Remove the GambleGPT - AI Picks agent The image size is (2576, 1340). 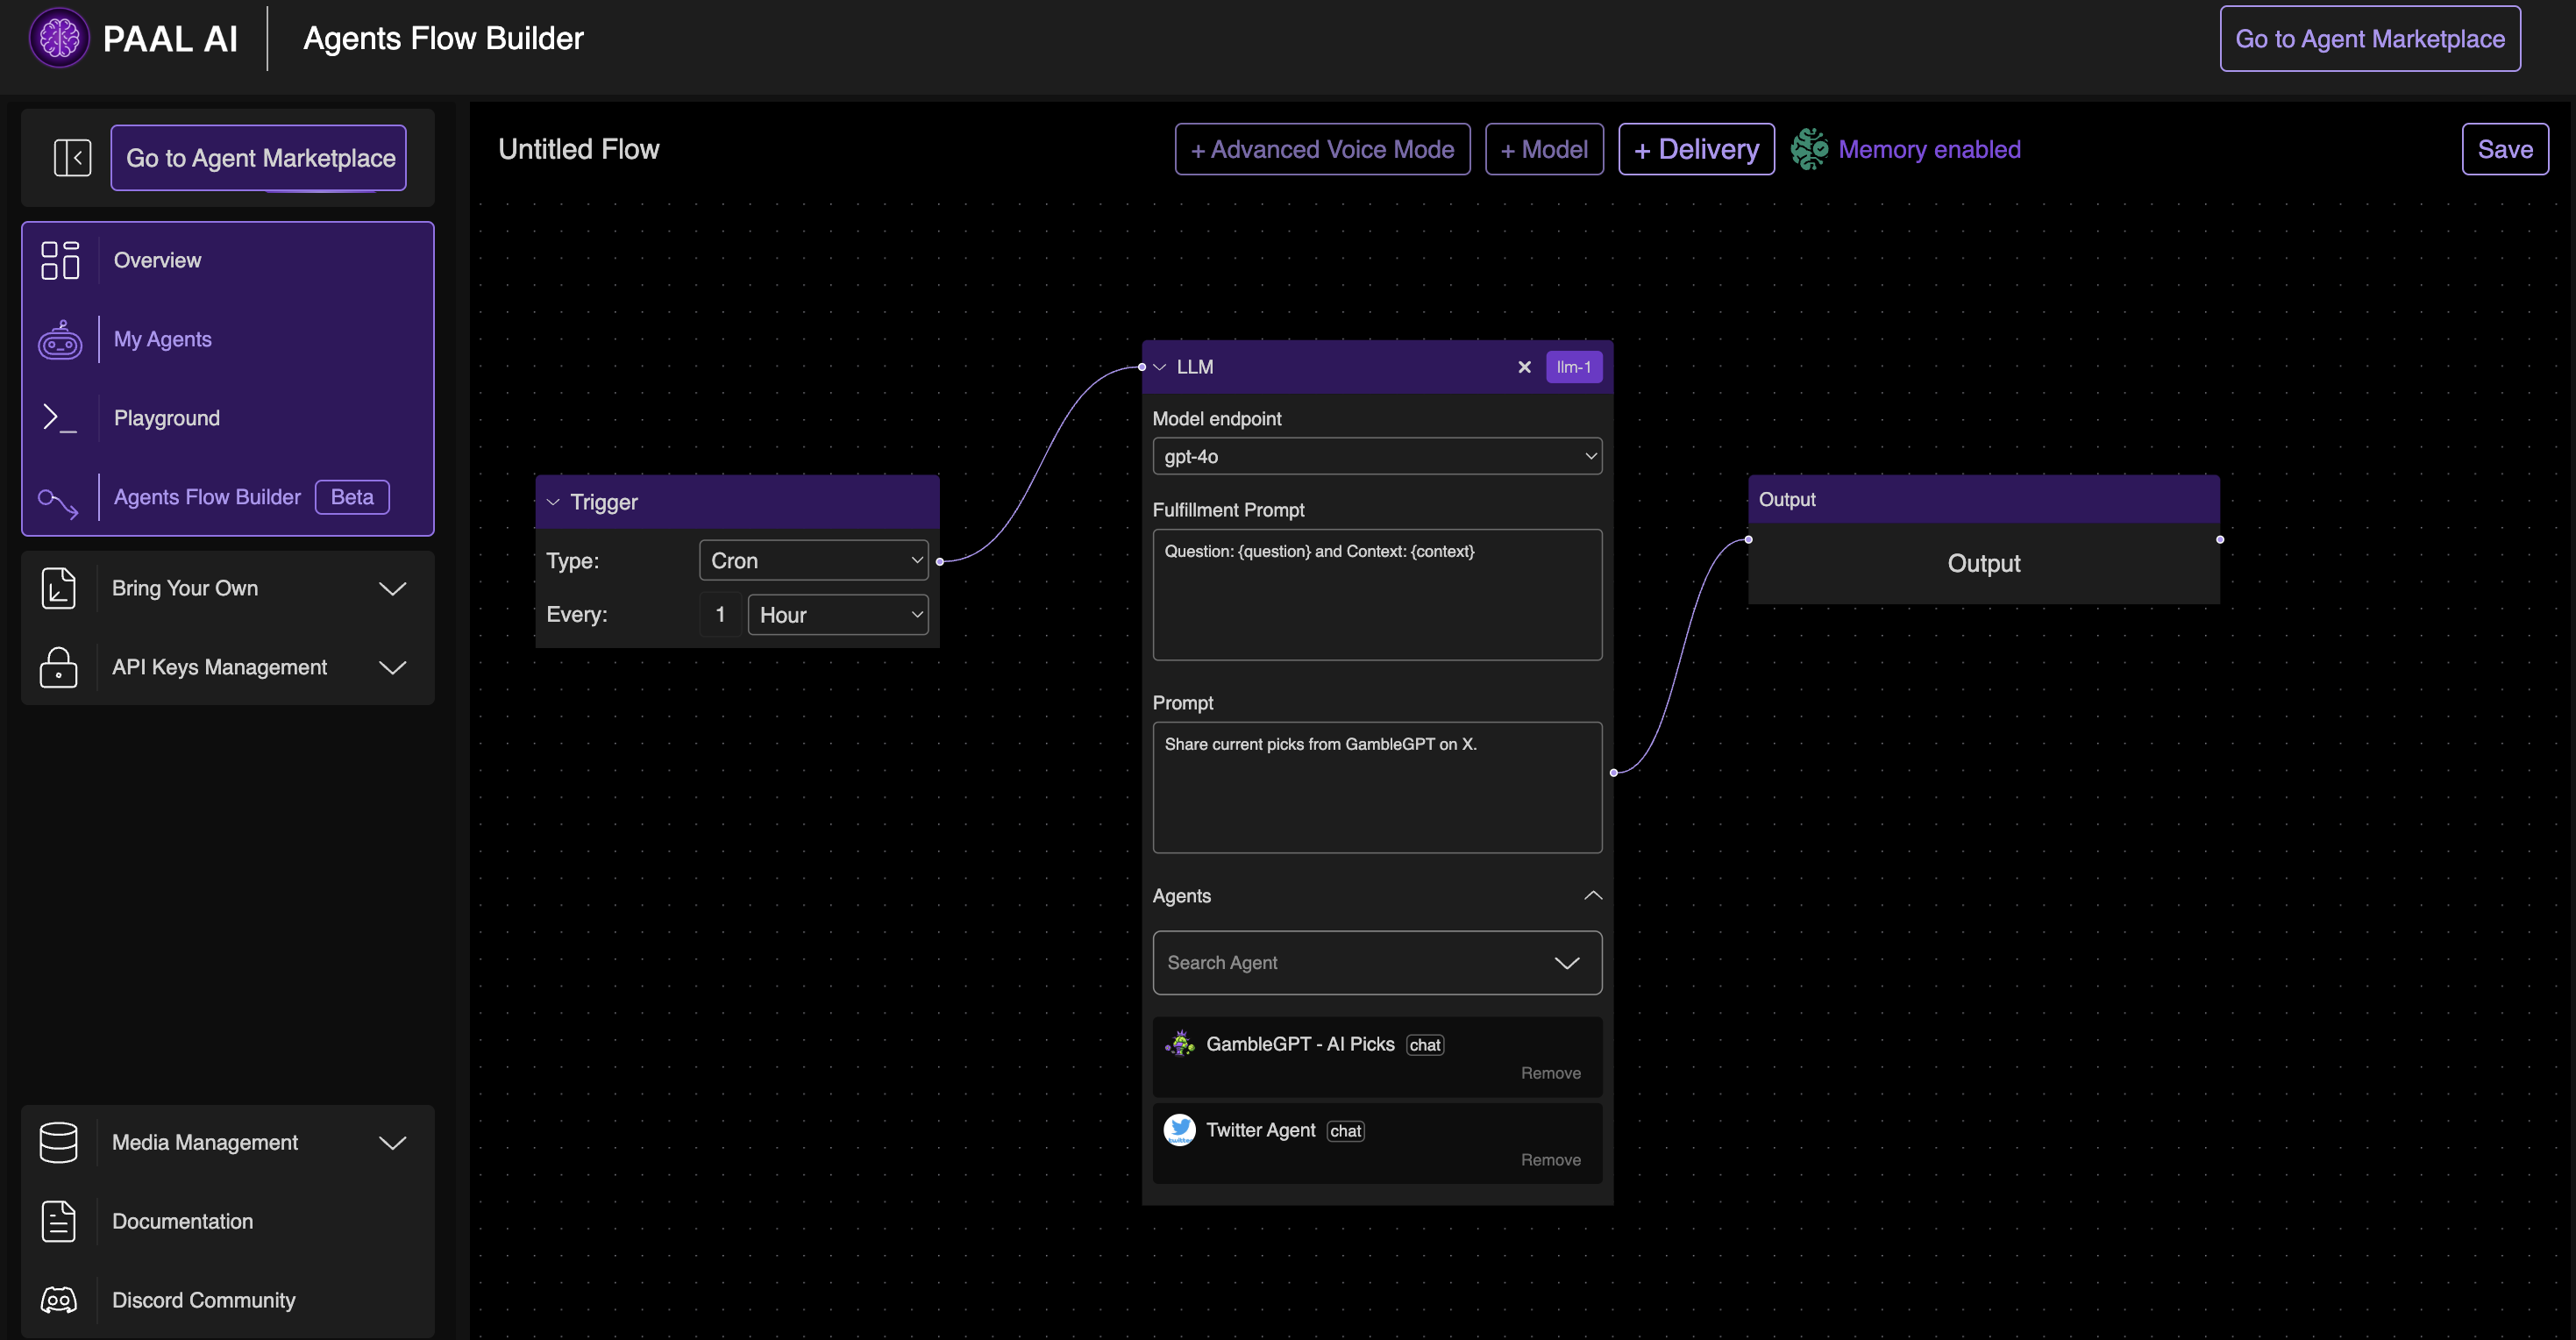click(1550, 1073)
